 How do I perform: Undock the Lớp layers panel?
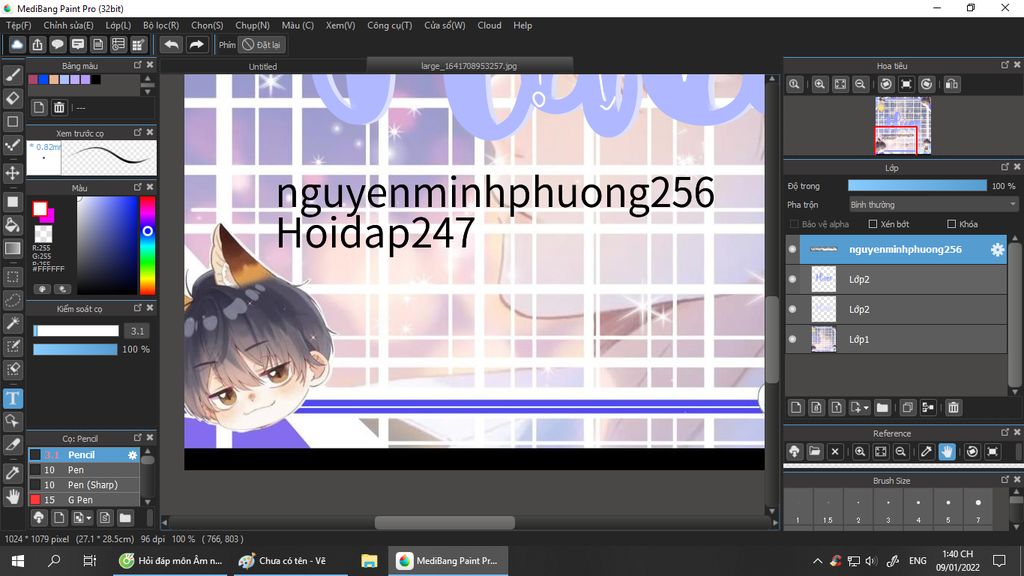tap(1004, 167)
